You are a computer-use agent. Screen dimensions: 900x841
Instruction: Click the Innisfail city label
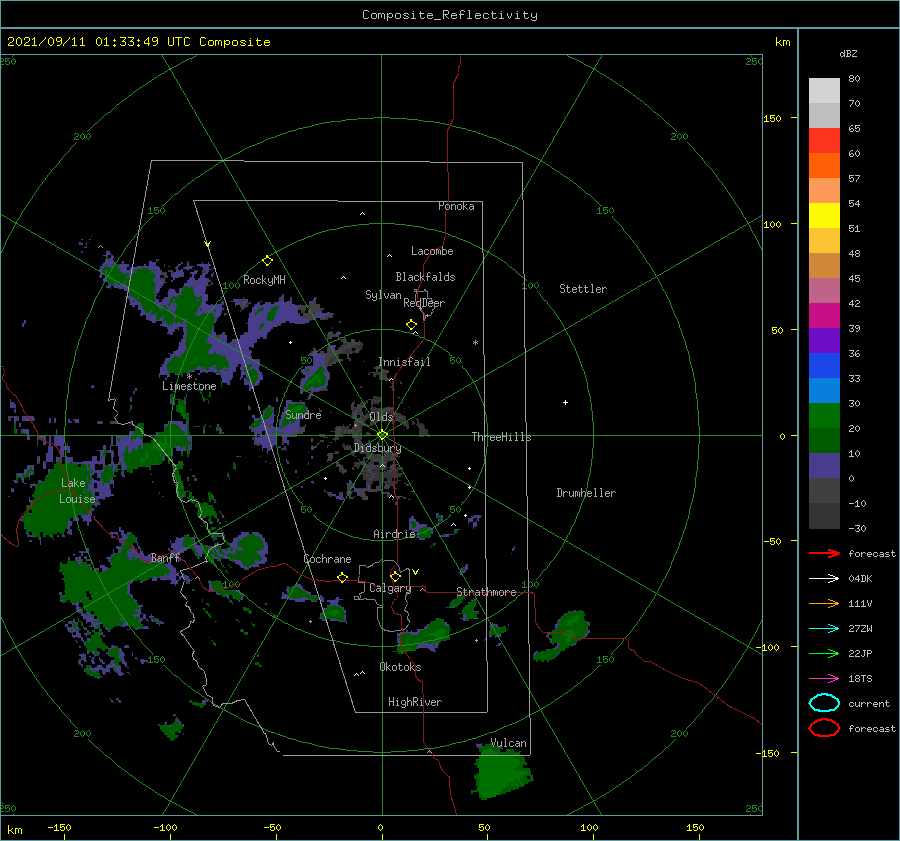click(x=405, y=362)
